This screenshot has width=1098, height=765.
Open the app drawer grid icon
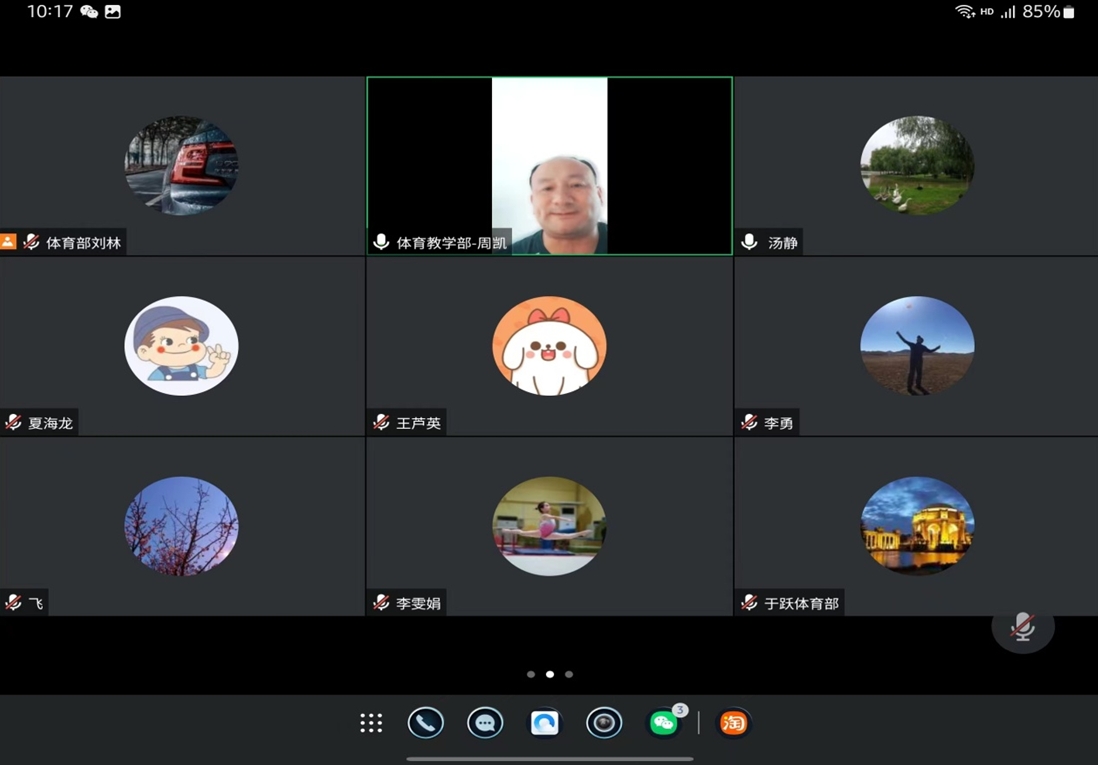coord(371,723)
